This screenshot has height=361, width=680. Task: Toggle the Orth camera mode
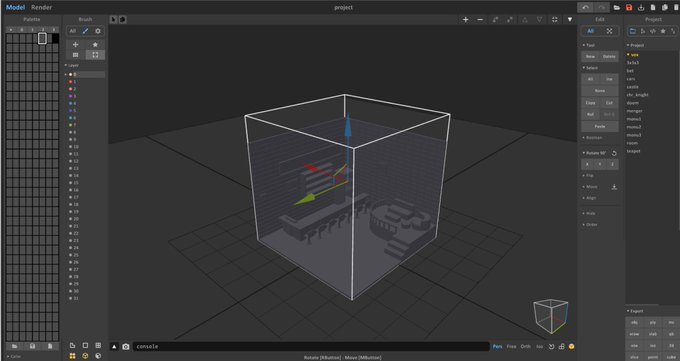click(526, 346)
